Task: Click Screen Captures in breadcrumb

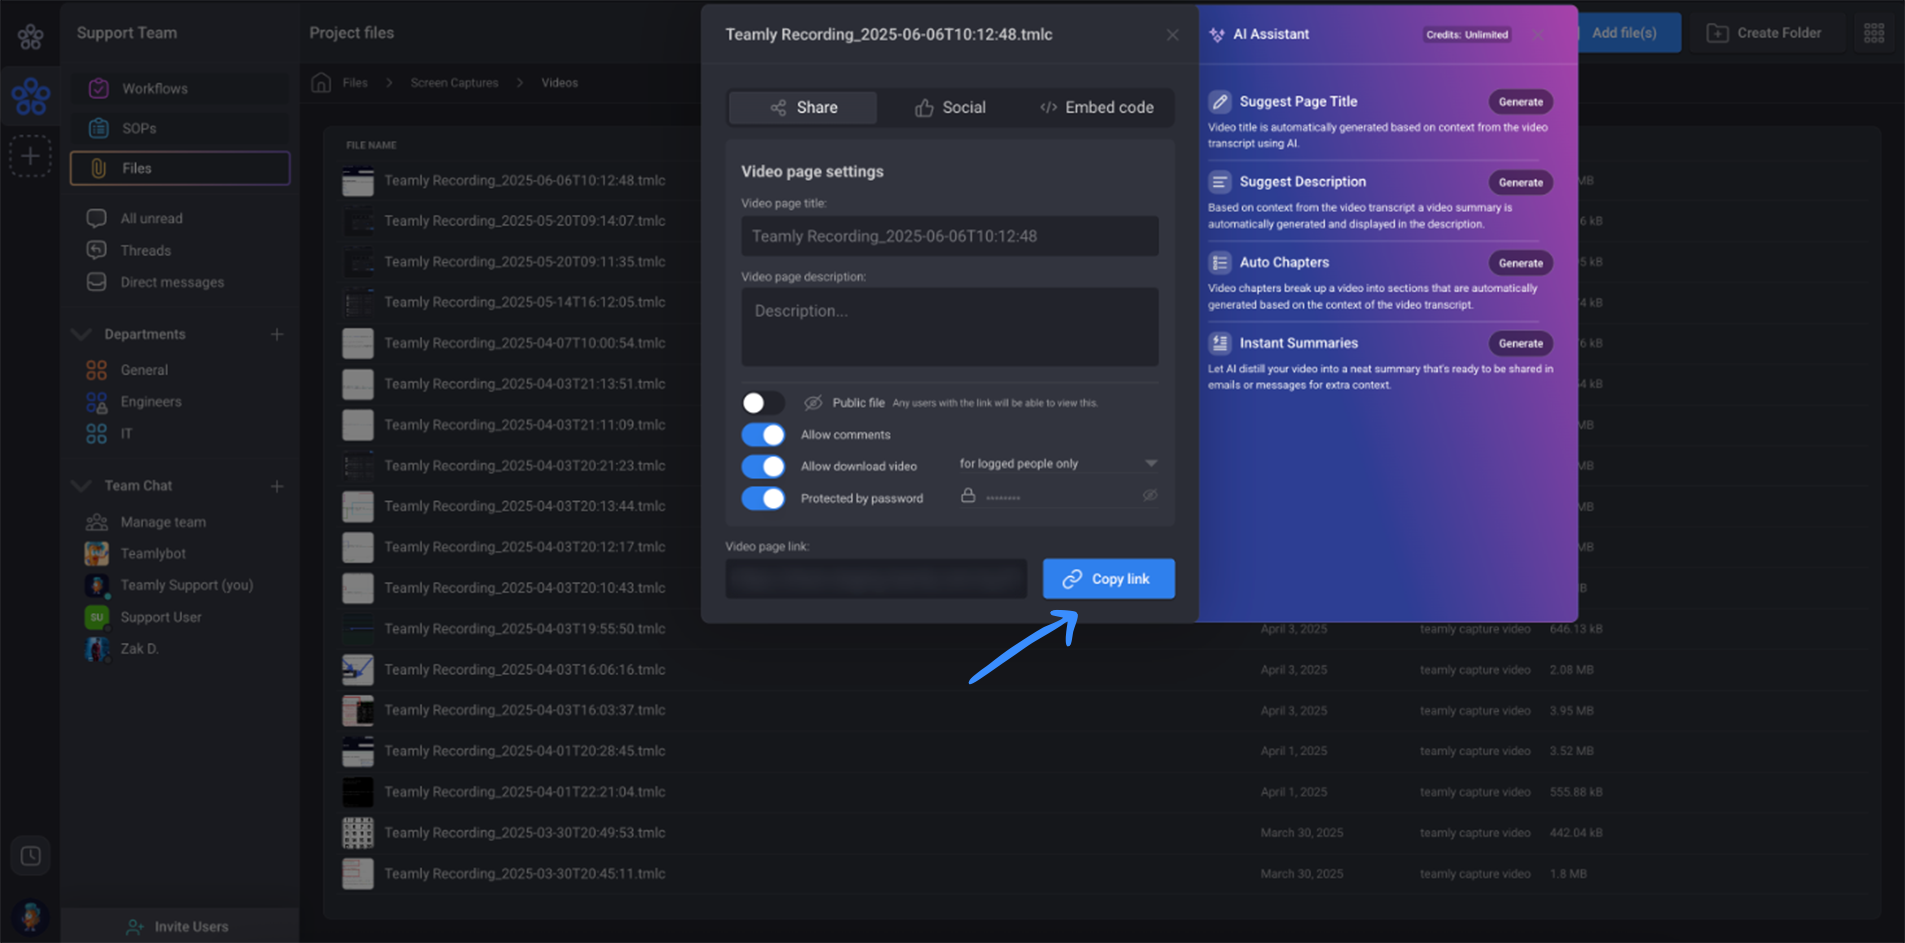Action: tap(454, 83)
